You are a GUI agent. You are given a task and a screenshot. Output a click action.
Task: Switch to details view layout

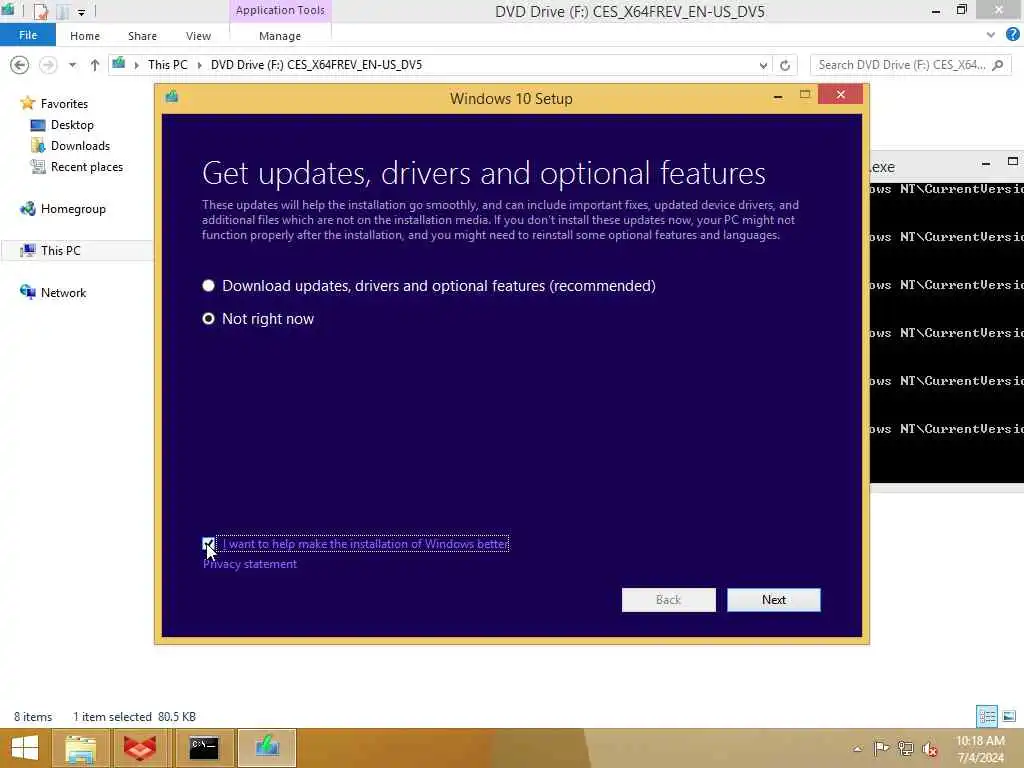[x=986, y=716]
